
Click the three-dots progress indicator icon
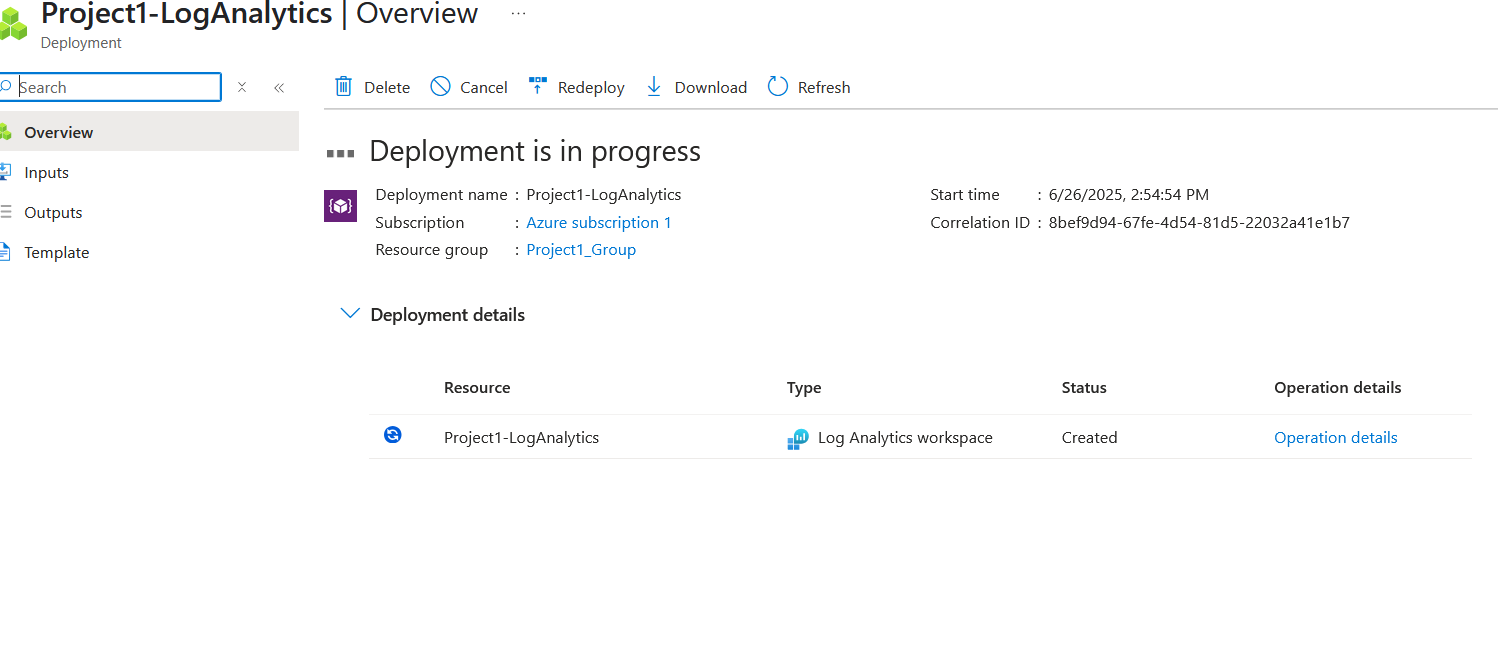341,153
